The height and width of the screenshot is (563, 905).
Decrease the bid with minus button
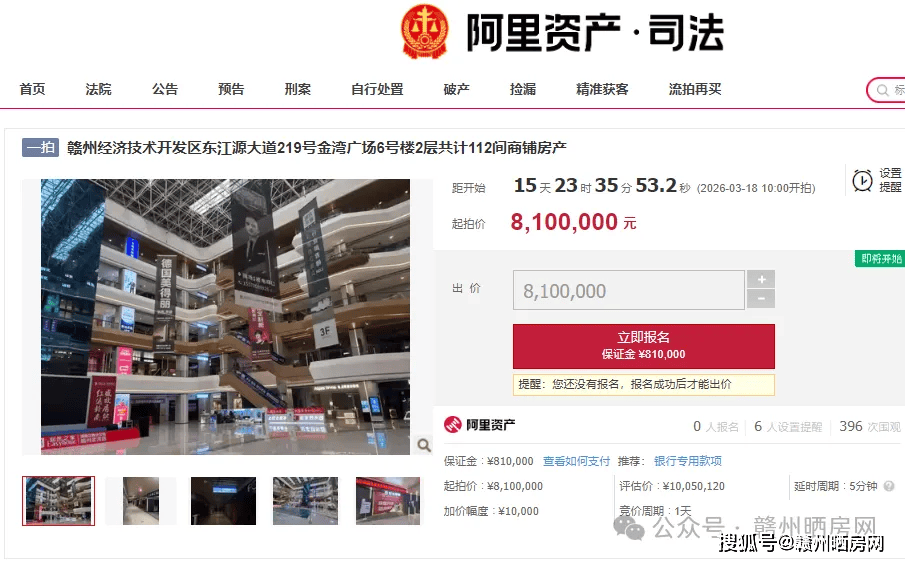point(761,299)
